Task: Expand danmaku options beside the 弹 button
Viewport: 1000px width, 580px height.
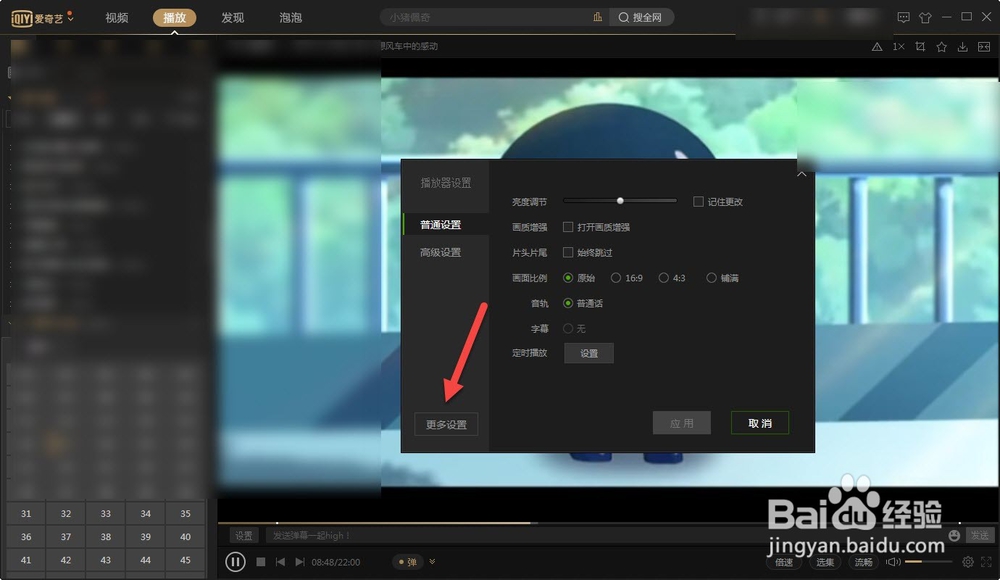Action: (x=433, y=562)
